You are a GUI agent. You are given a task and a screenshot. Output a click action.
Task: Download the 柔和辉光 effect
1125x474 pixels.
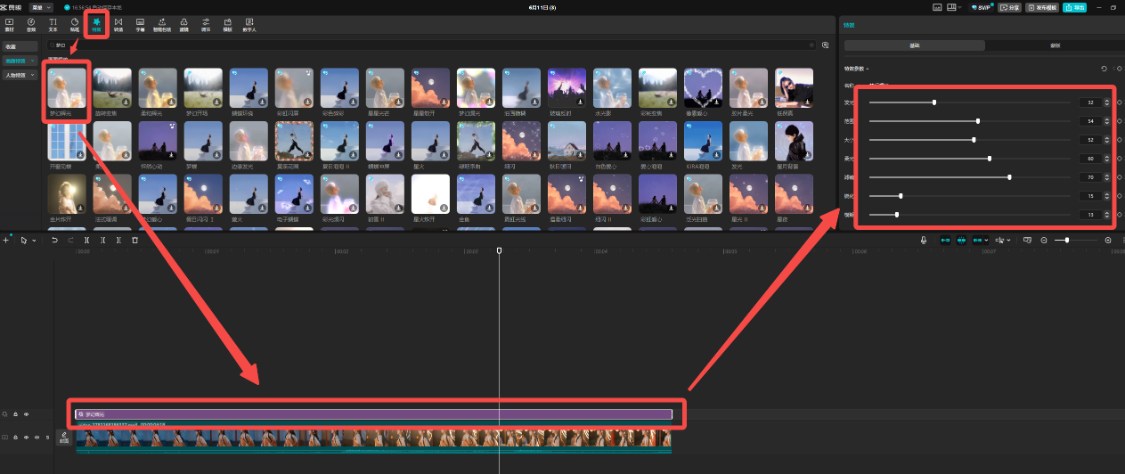171,103
